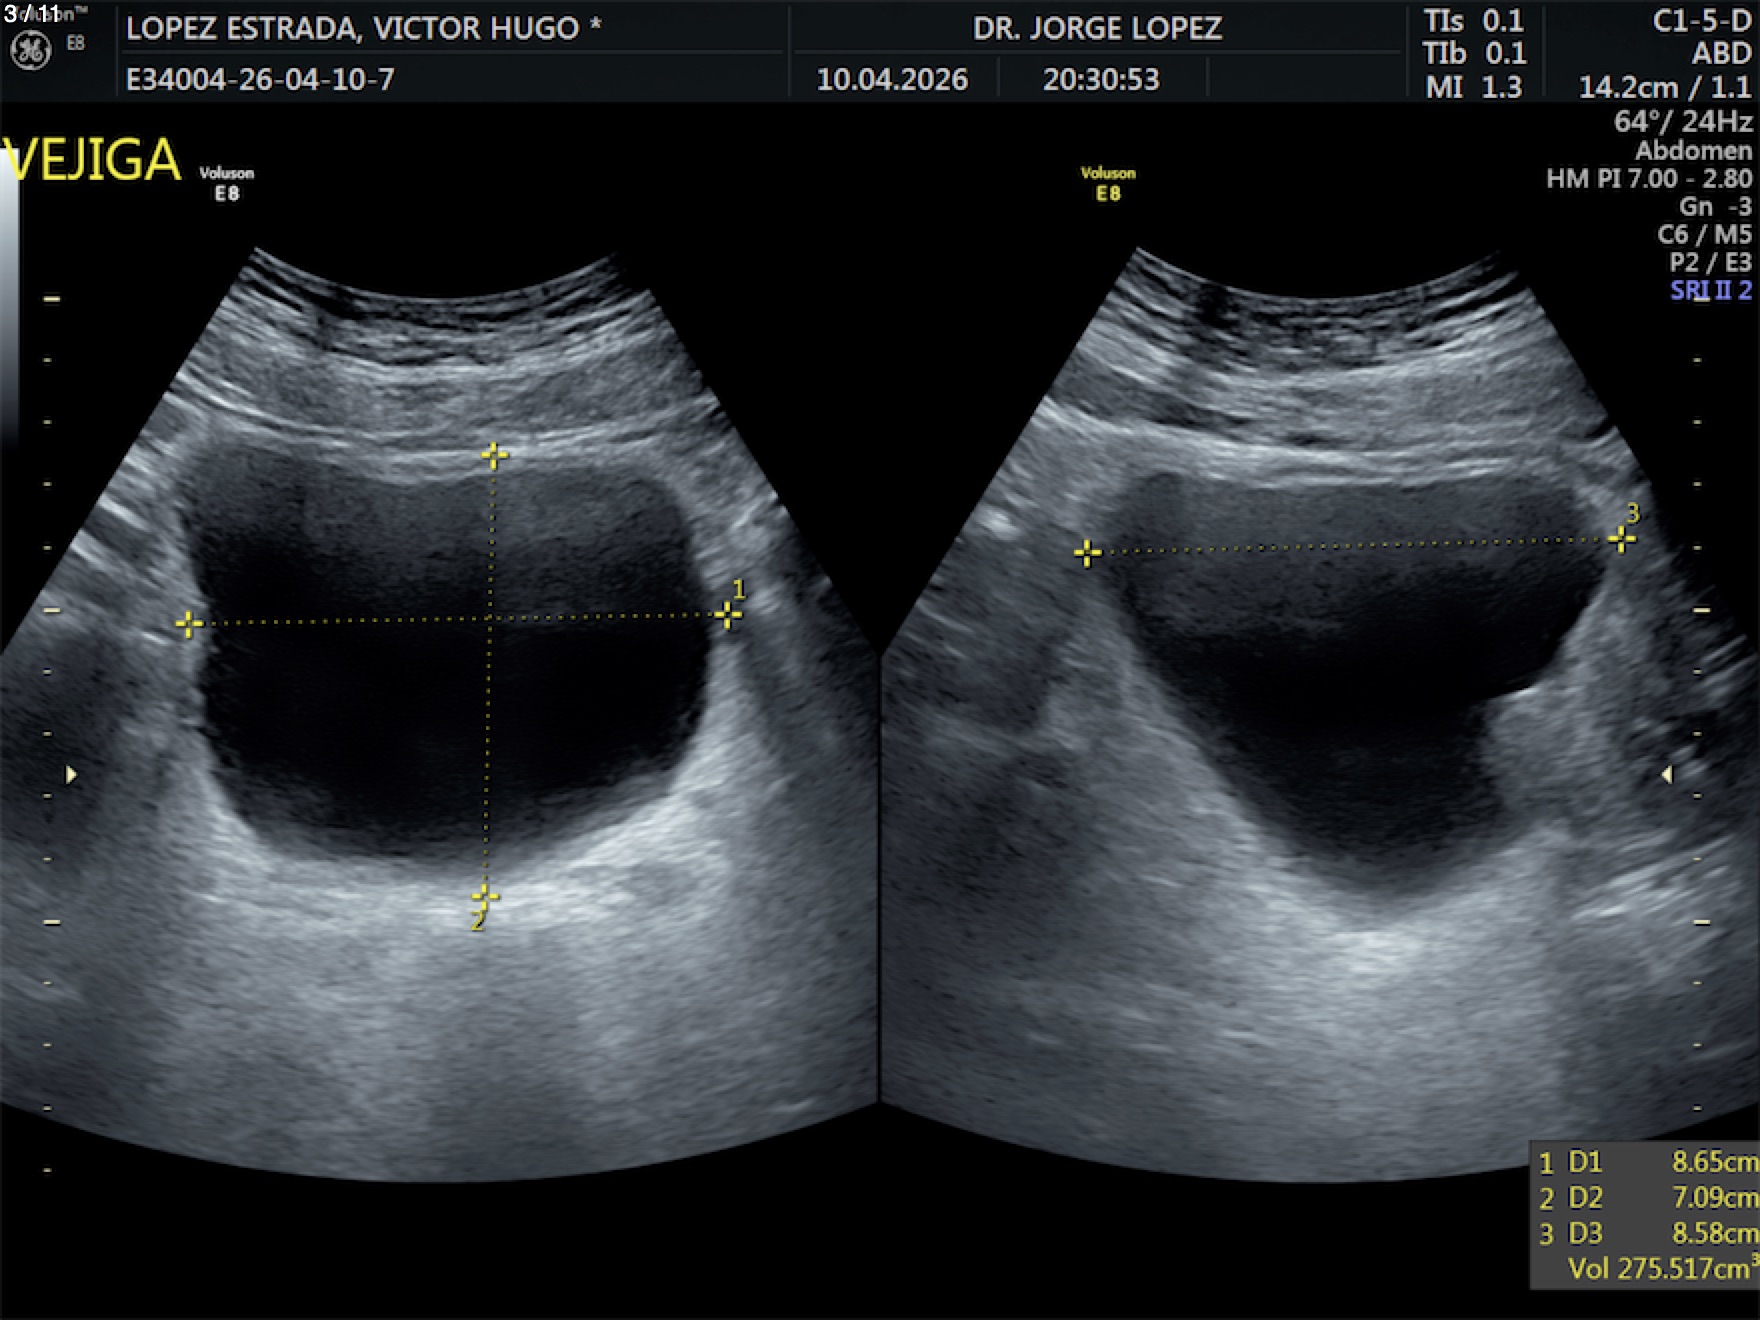Click the patient name LOPEZ ESTRADA field
The height and width of the screenshot is (1320, 1760).
pyautogui.click(x=363, y=28)
